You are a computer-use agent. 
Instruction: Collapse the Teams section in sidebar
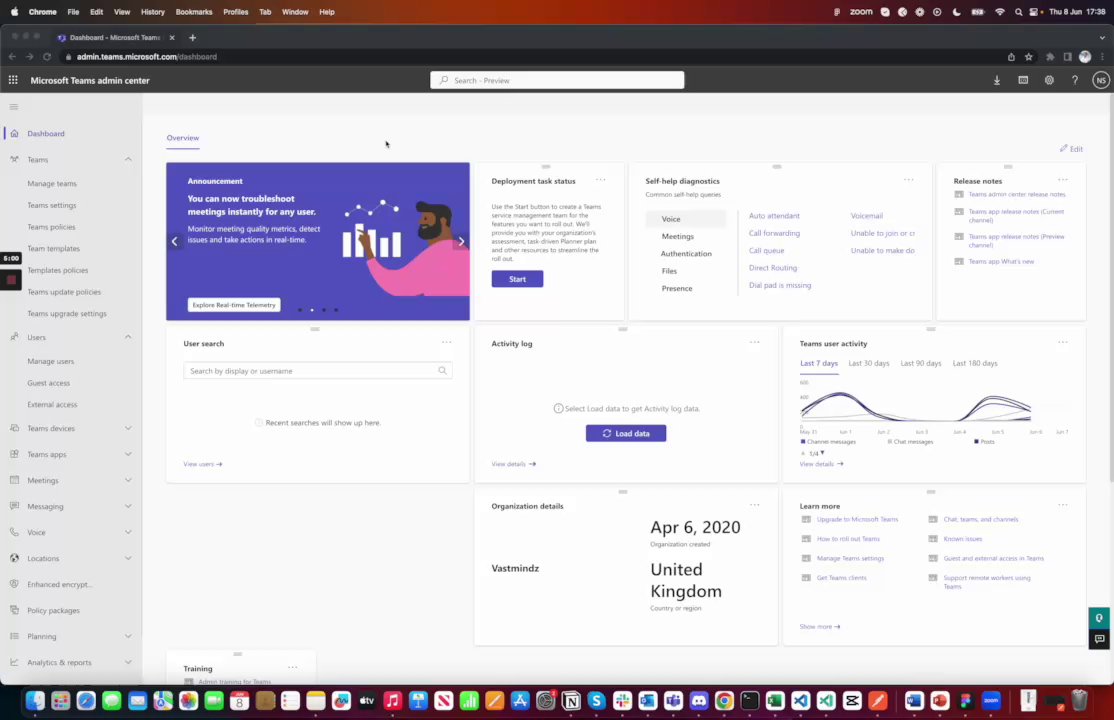pyautogui.click(x=128, y=159)
